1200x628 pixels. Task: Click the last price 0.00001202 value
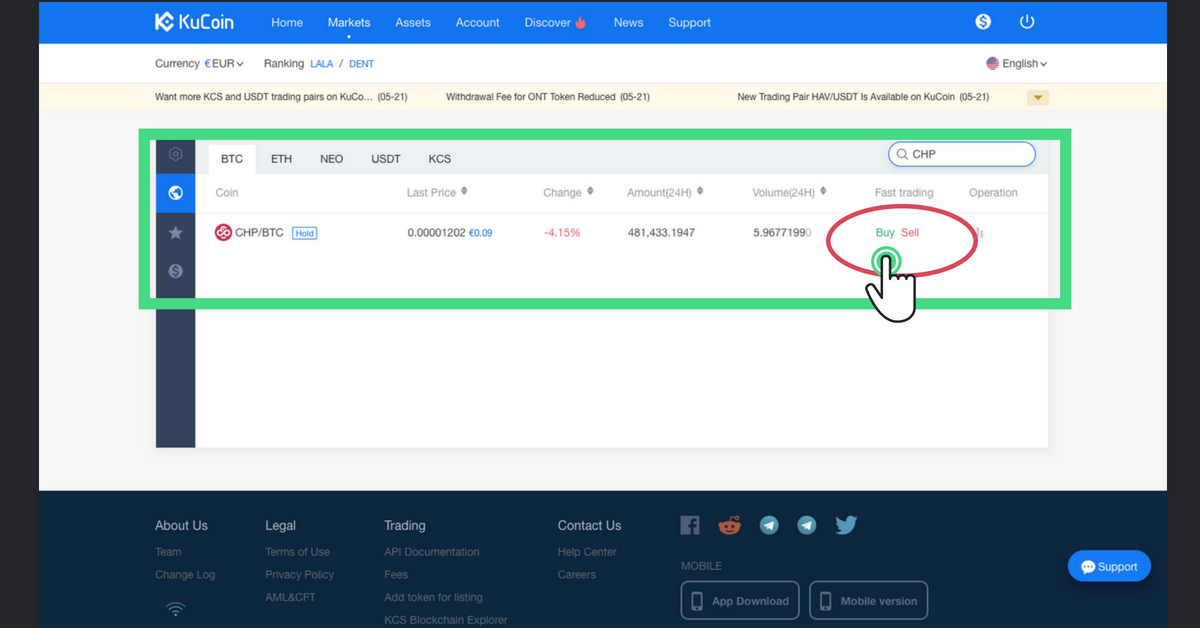tap(436, 233)
